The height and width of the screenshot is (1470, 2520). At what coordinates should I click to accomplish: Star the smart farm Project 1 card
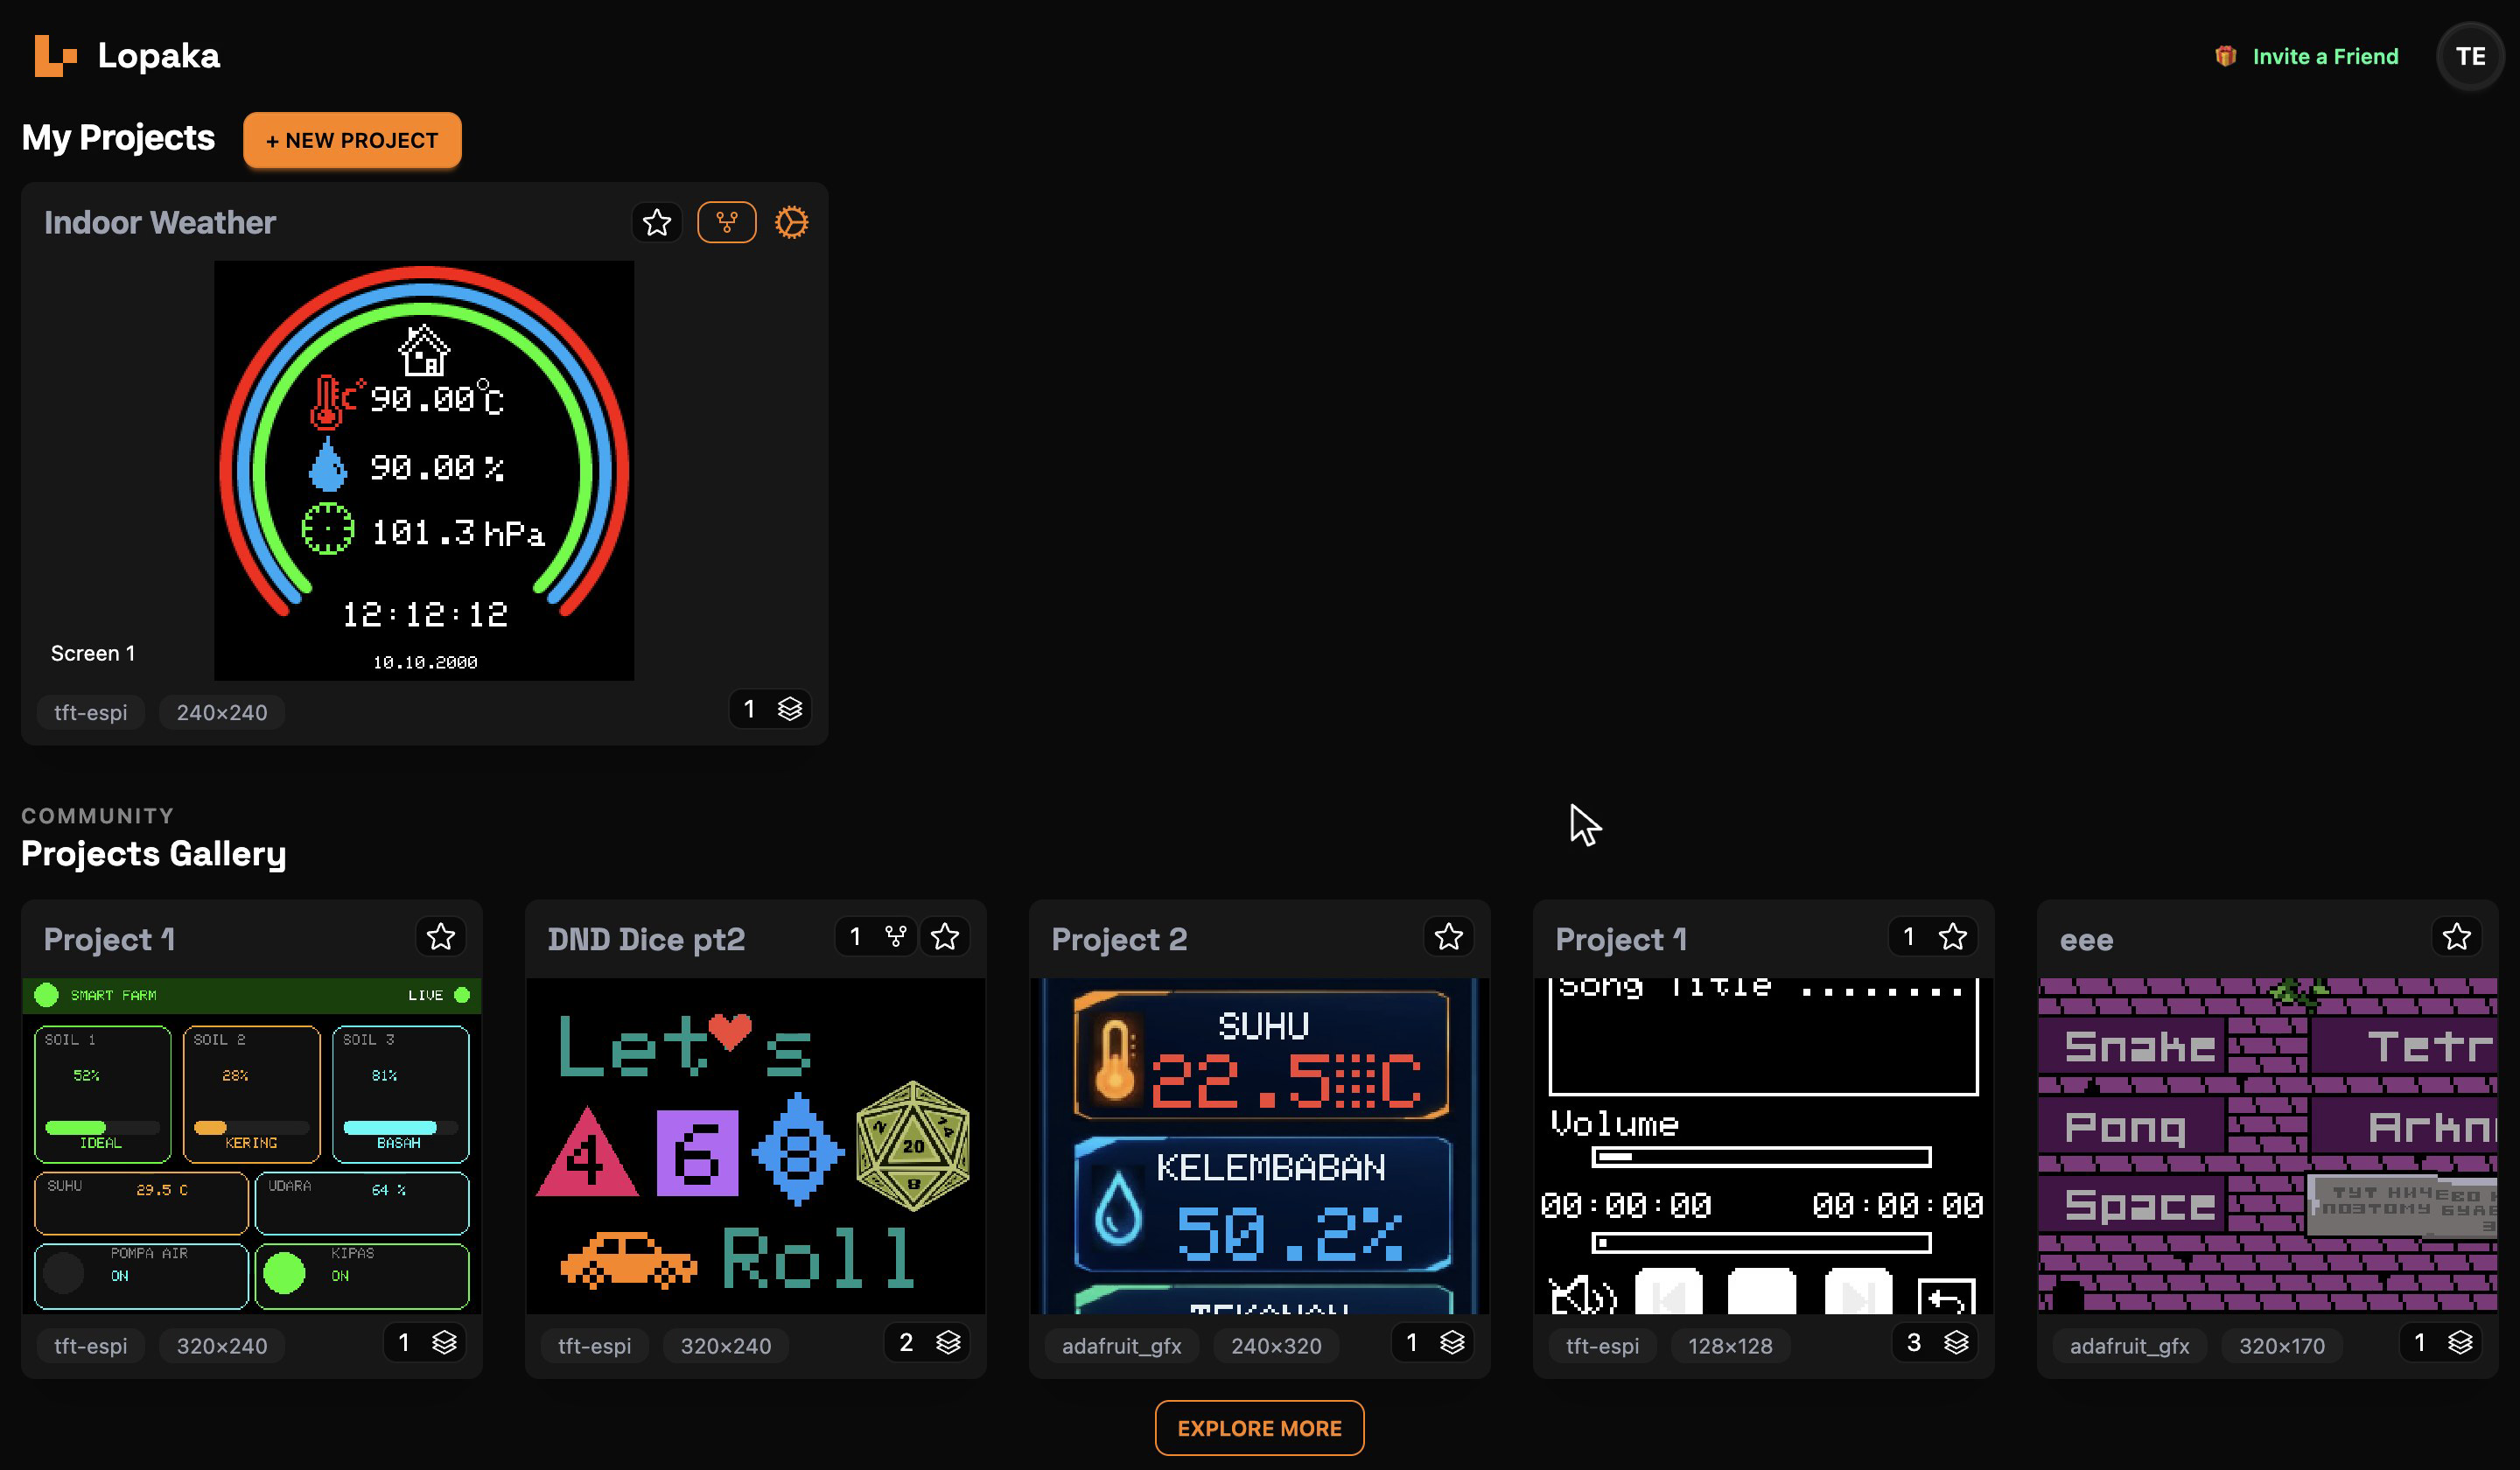pos(441,937)
